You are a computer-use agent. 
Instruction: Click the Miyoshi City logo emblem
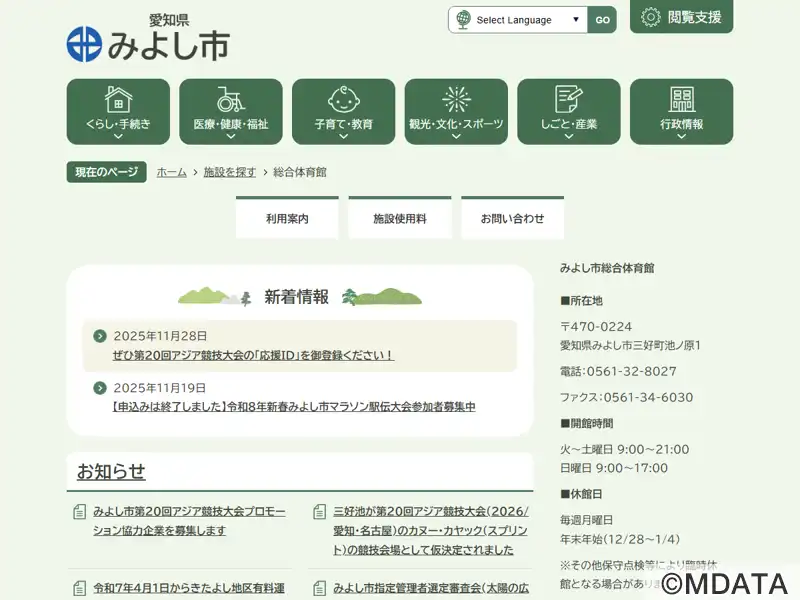pyautogui.click(x=84, y=43)
